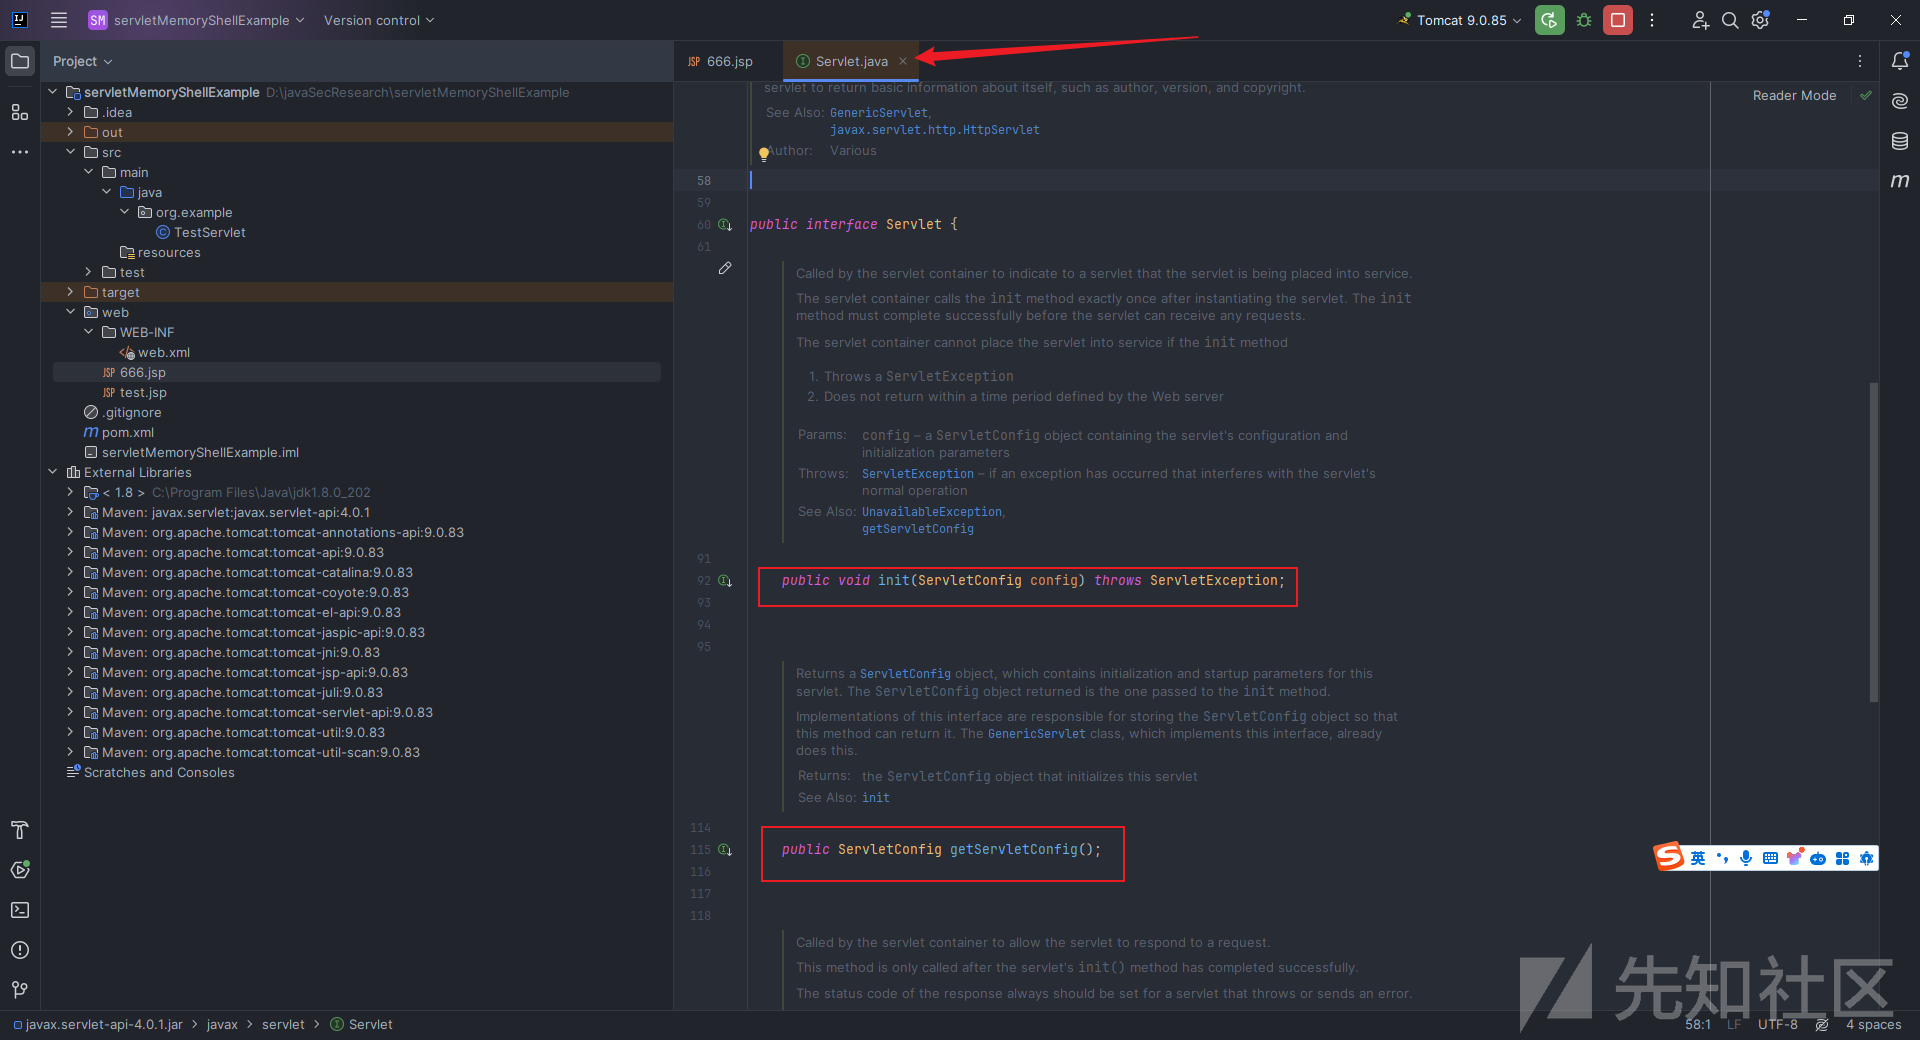Screen dimensions: 1920x1040
Task: Click javax.servlet-api-4.0.1.jar breadcrumb
Action: 98,1025
